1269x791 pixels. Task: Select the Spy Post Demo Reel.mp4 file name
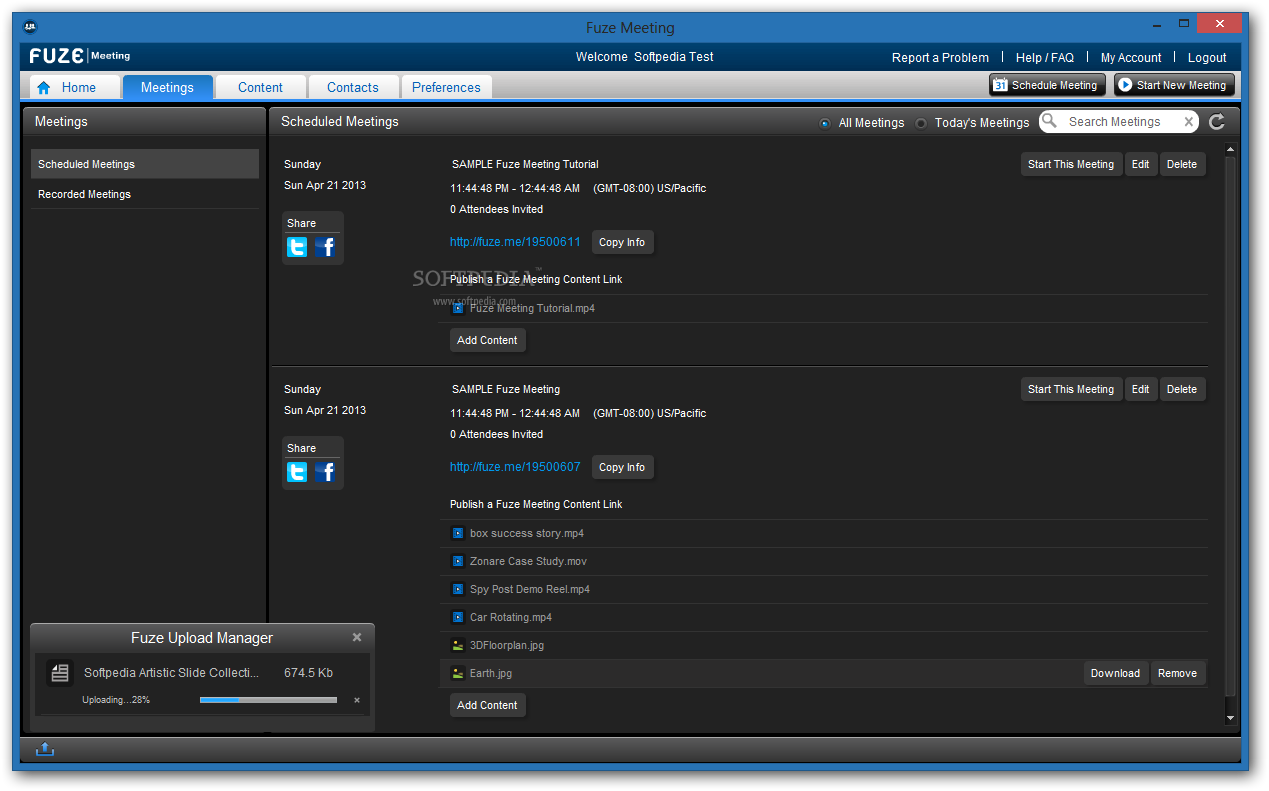[x=530, y=589]
